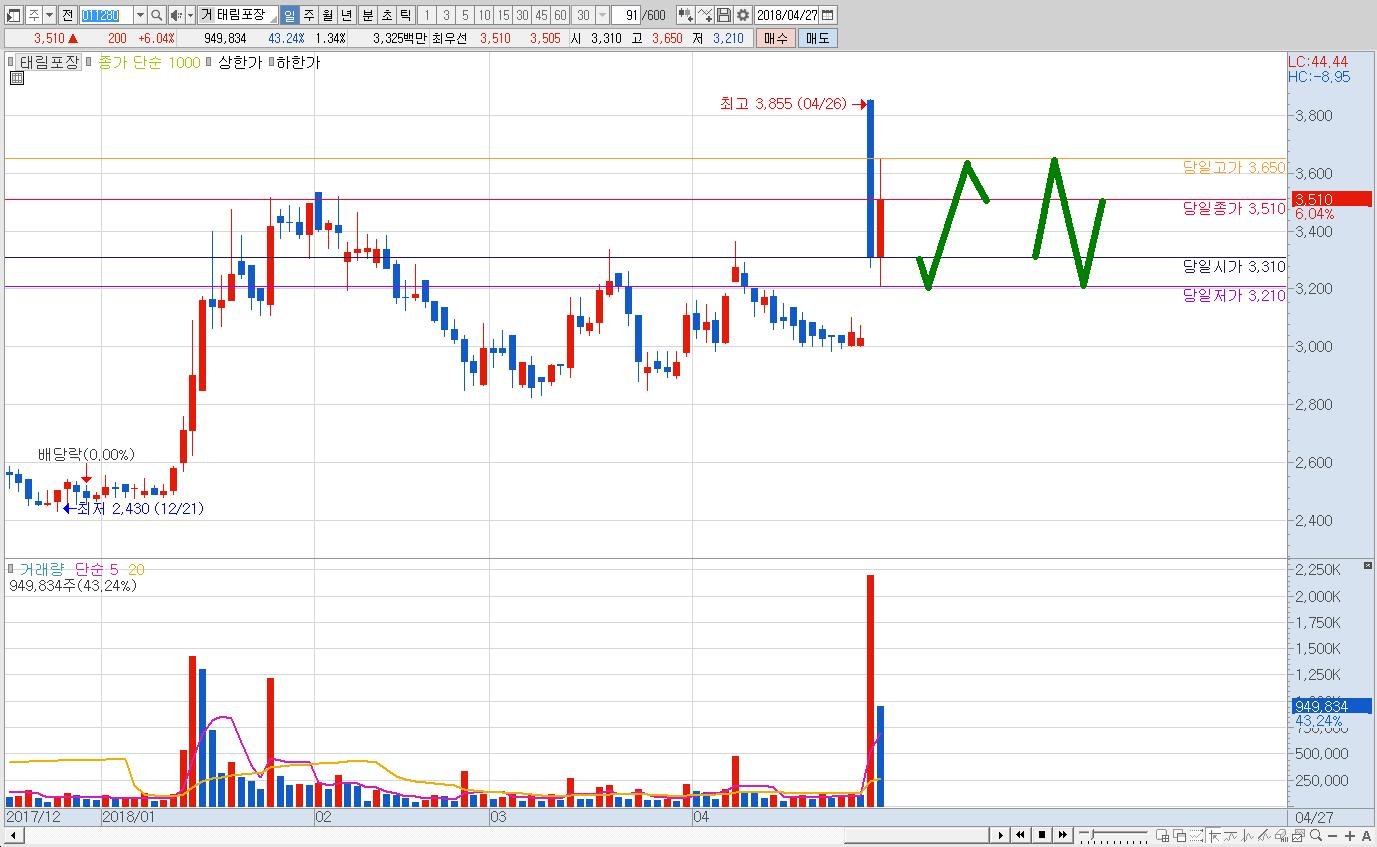Viewport: 1377px width, 847px height.
Task: Click the letter A text tool icon
Action: point(1366,836)
